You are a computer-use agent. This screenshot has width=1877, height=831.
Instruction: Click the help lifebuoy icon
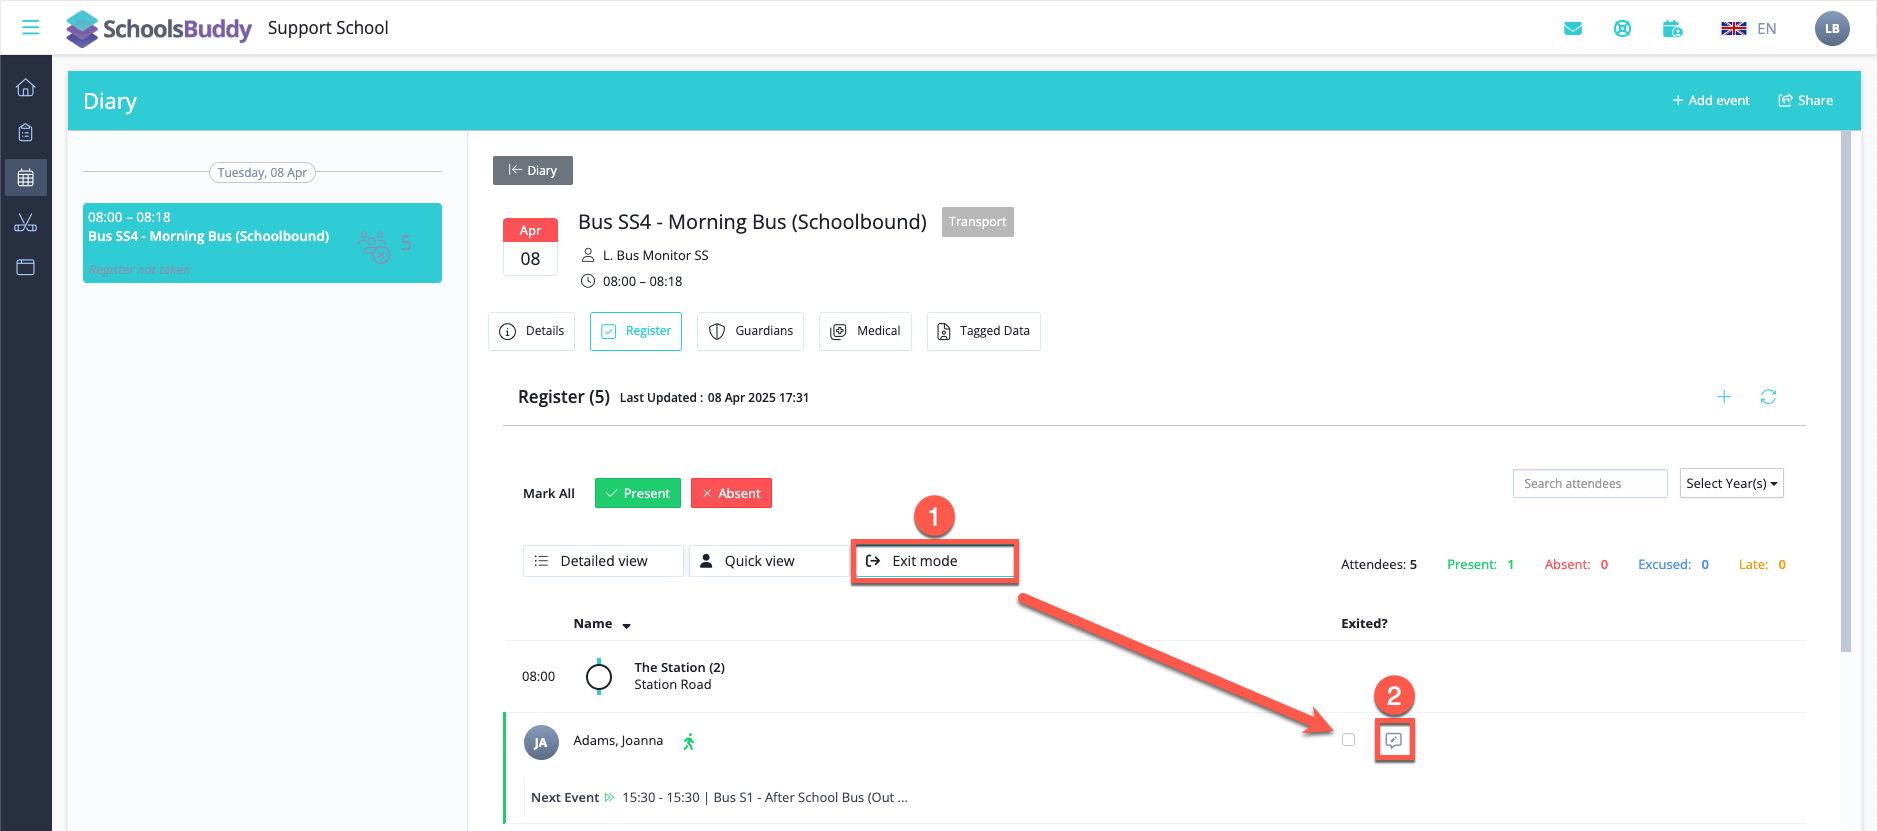point(1622,28)
